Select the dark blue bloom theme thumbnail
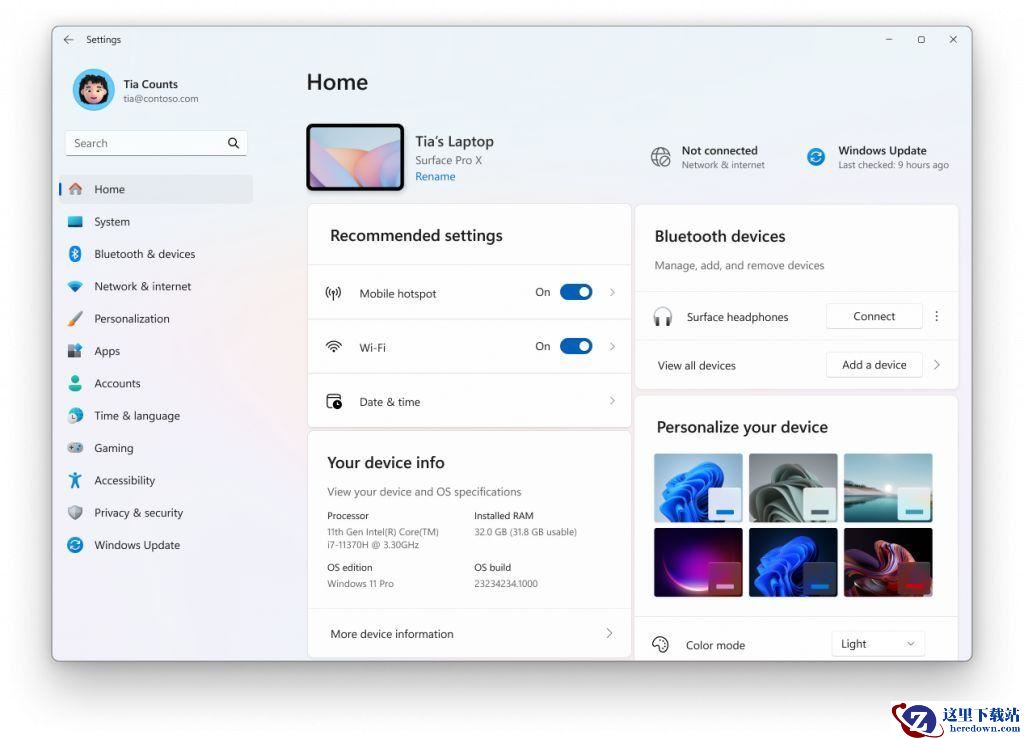Image resolution: width=1024 pixels, height=739 pixels. [x=793, y=562]
